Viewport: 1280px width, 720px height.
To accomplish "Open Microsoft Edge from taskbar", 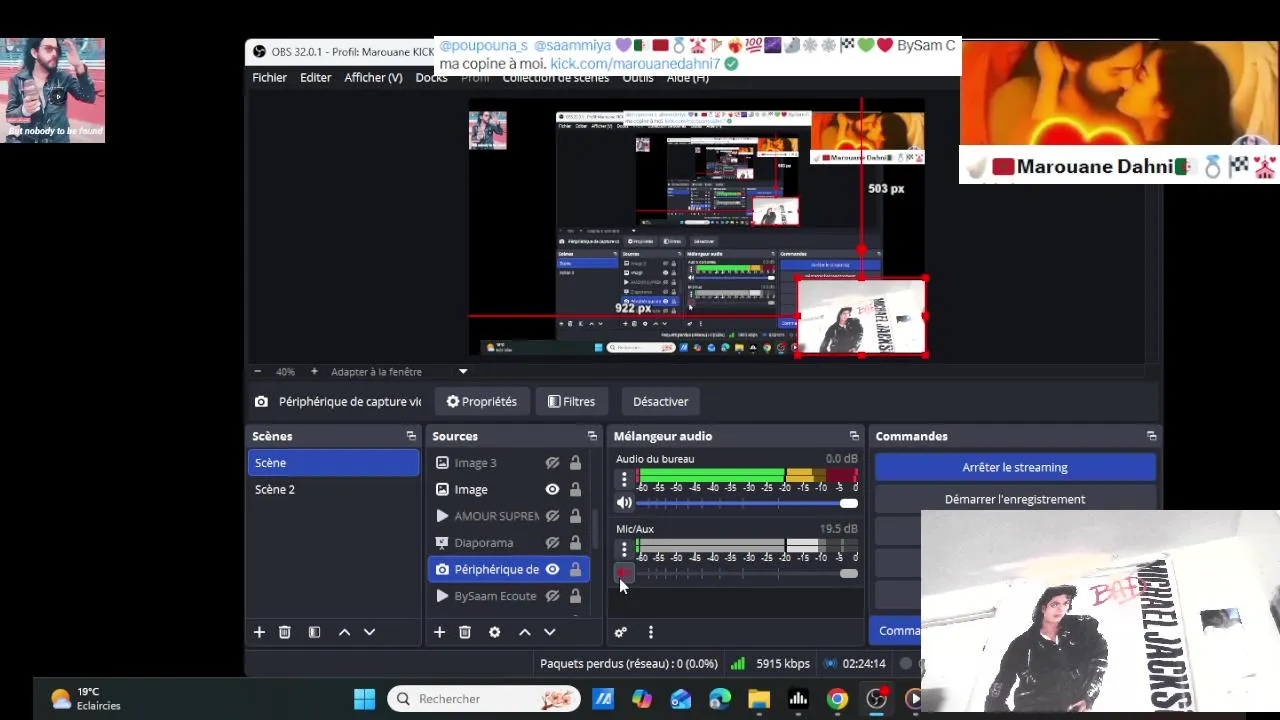I will (x=720, y=699).
